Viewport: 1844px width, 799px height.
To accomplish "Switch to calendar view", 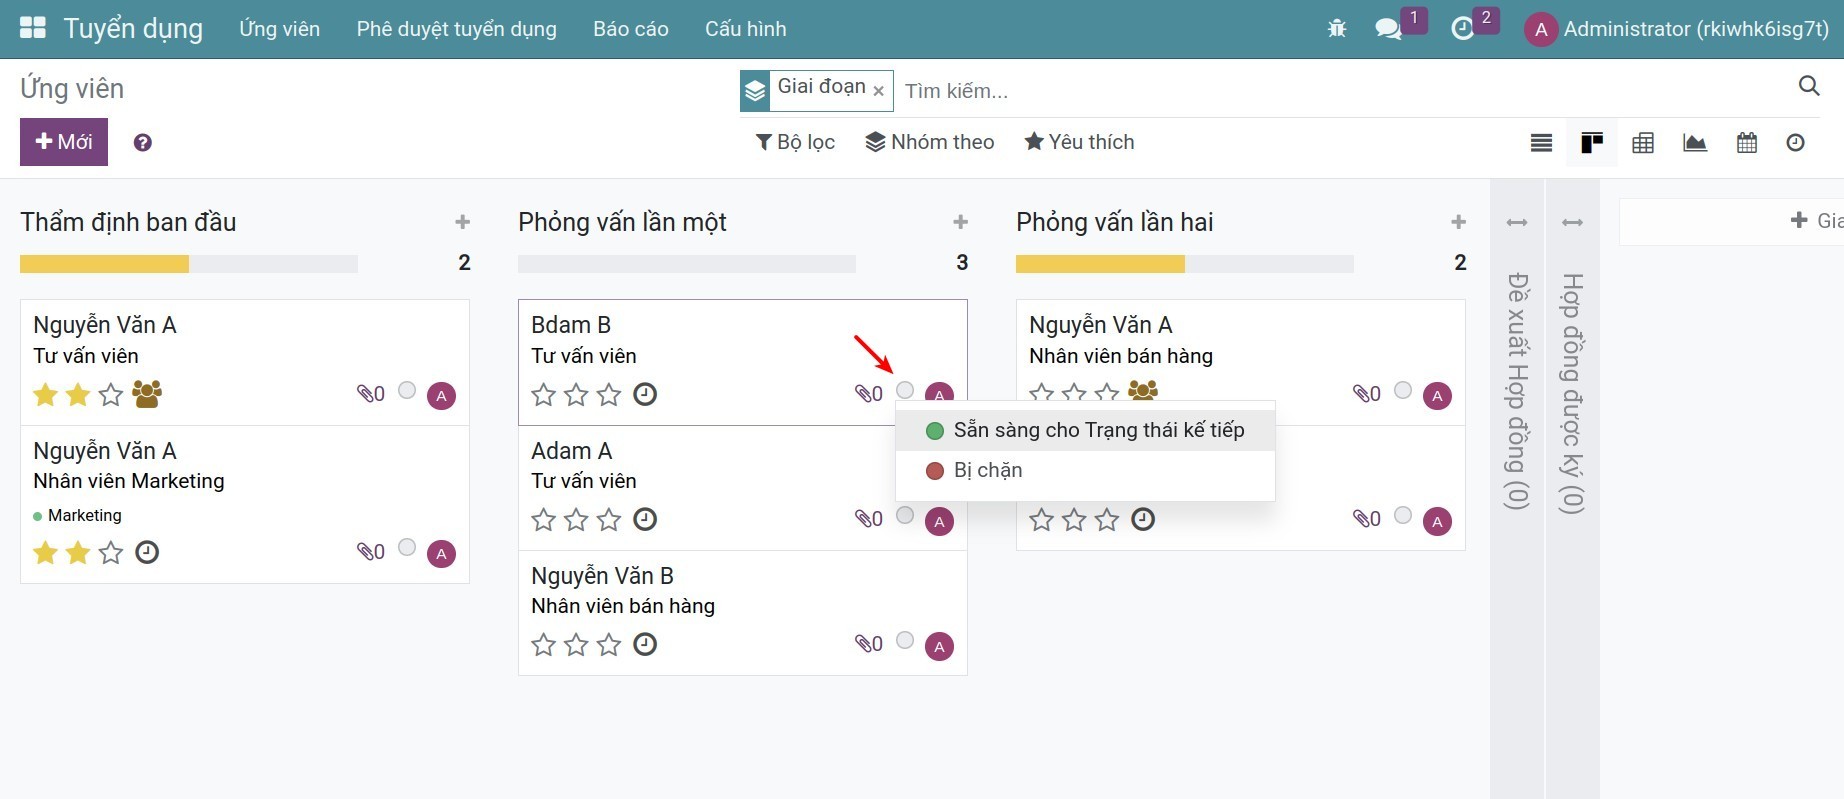I will click(x=1747, y=143).
